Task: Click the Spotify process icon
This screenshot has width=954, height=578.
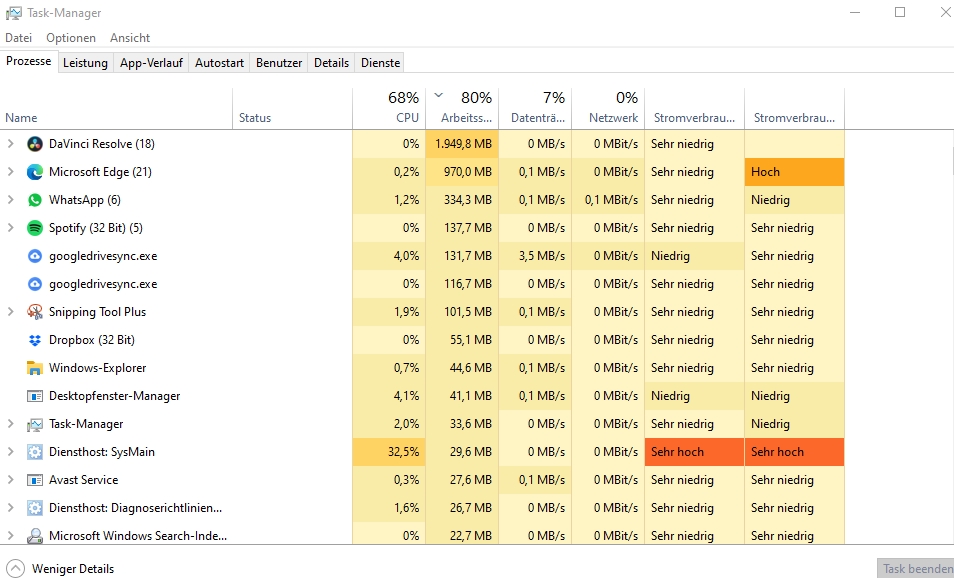Action: [x=35, y=228]
